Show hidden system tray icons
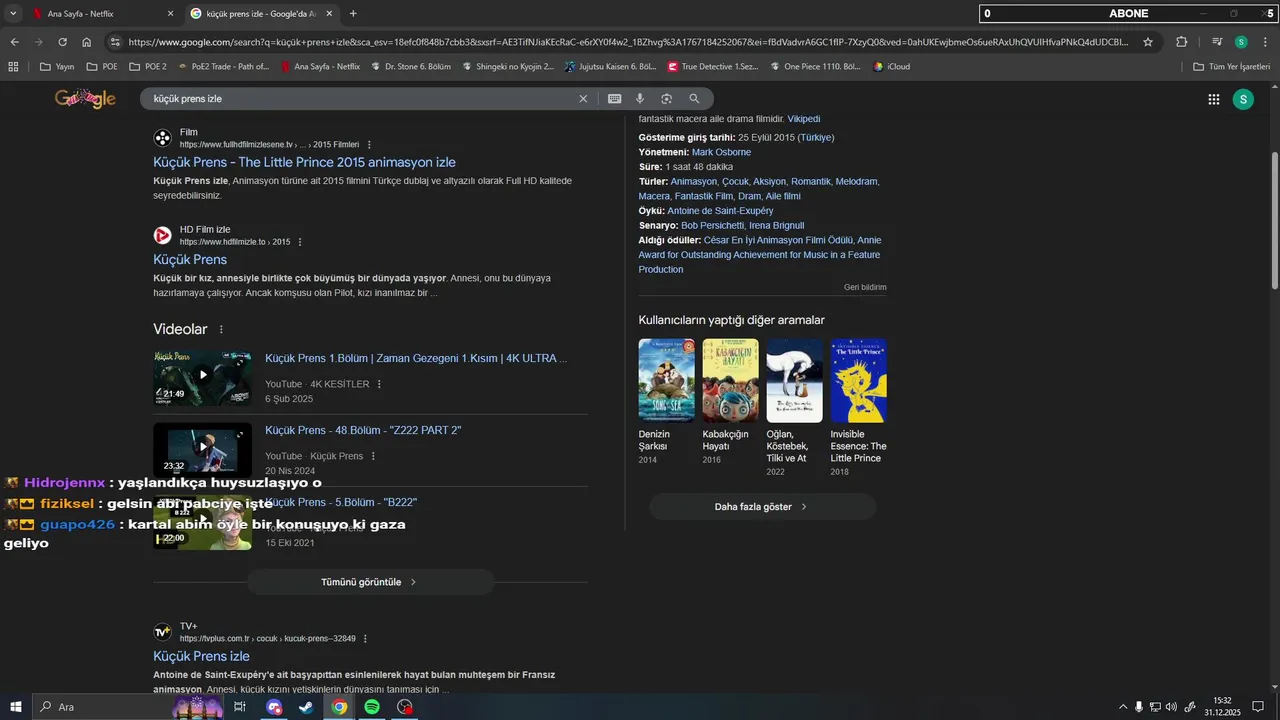The image size is (1280, 720). point(1122,707)
